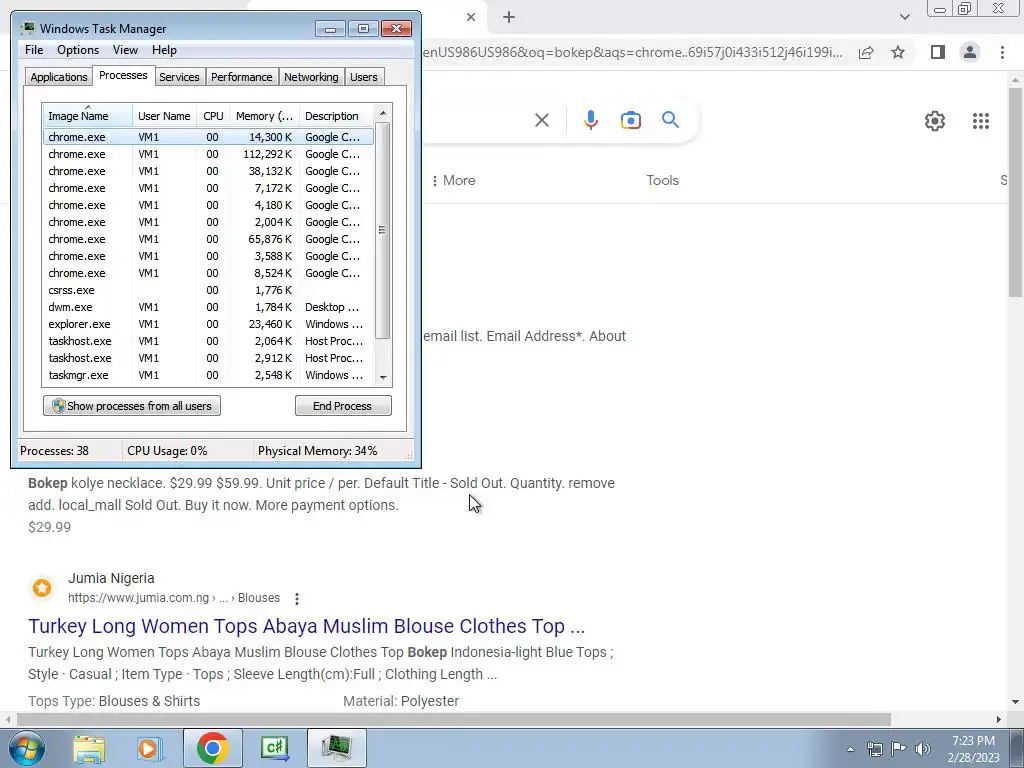Open the Google apps grid
Screen dimensions: 1024x768
click(980, 121)
